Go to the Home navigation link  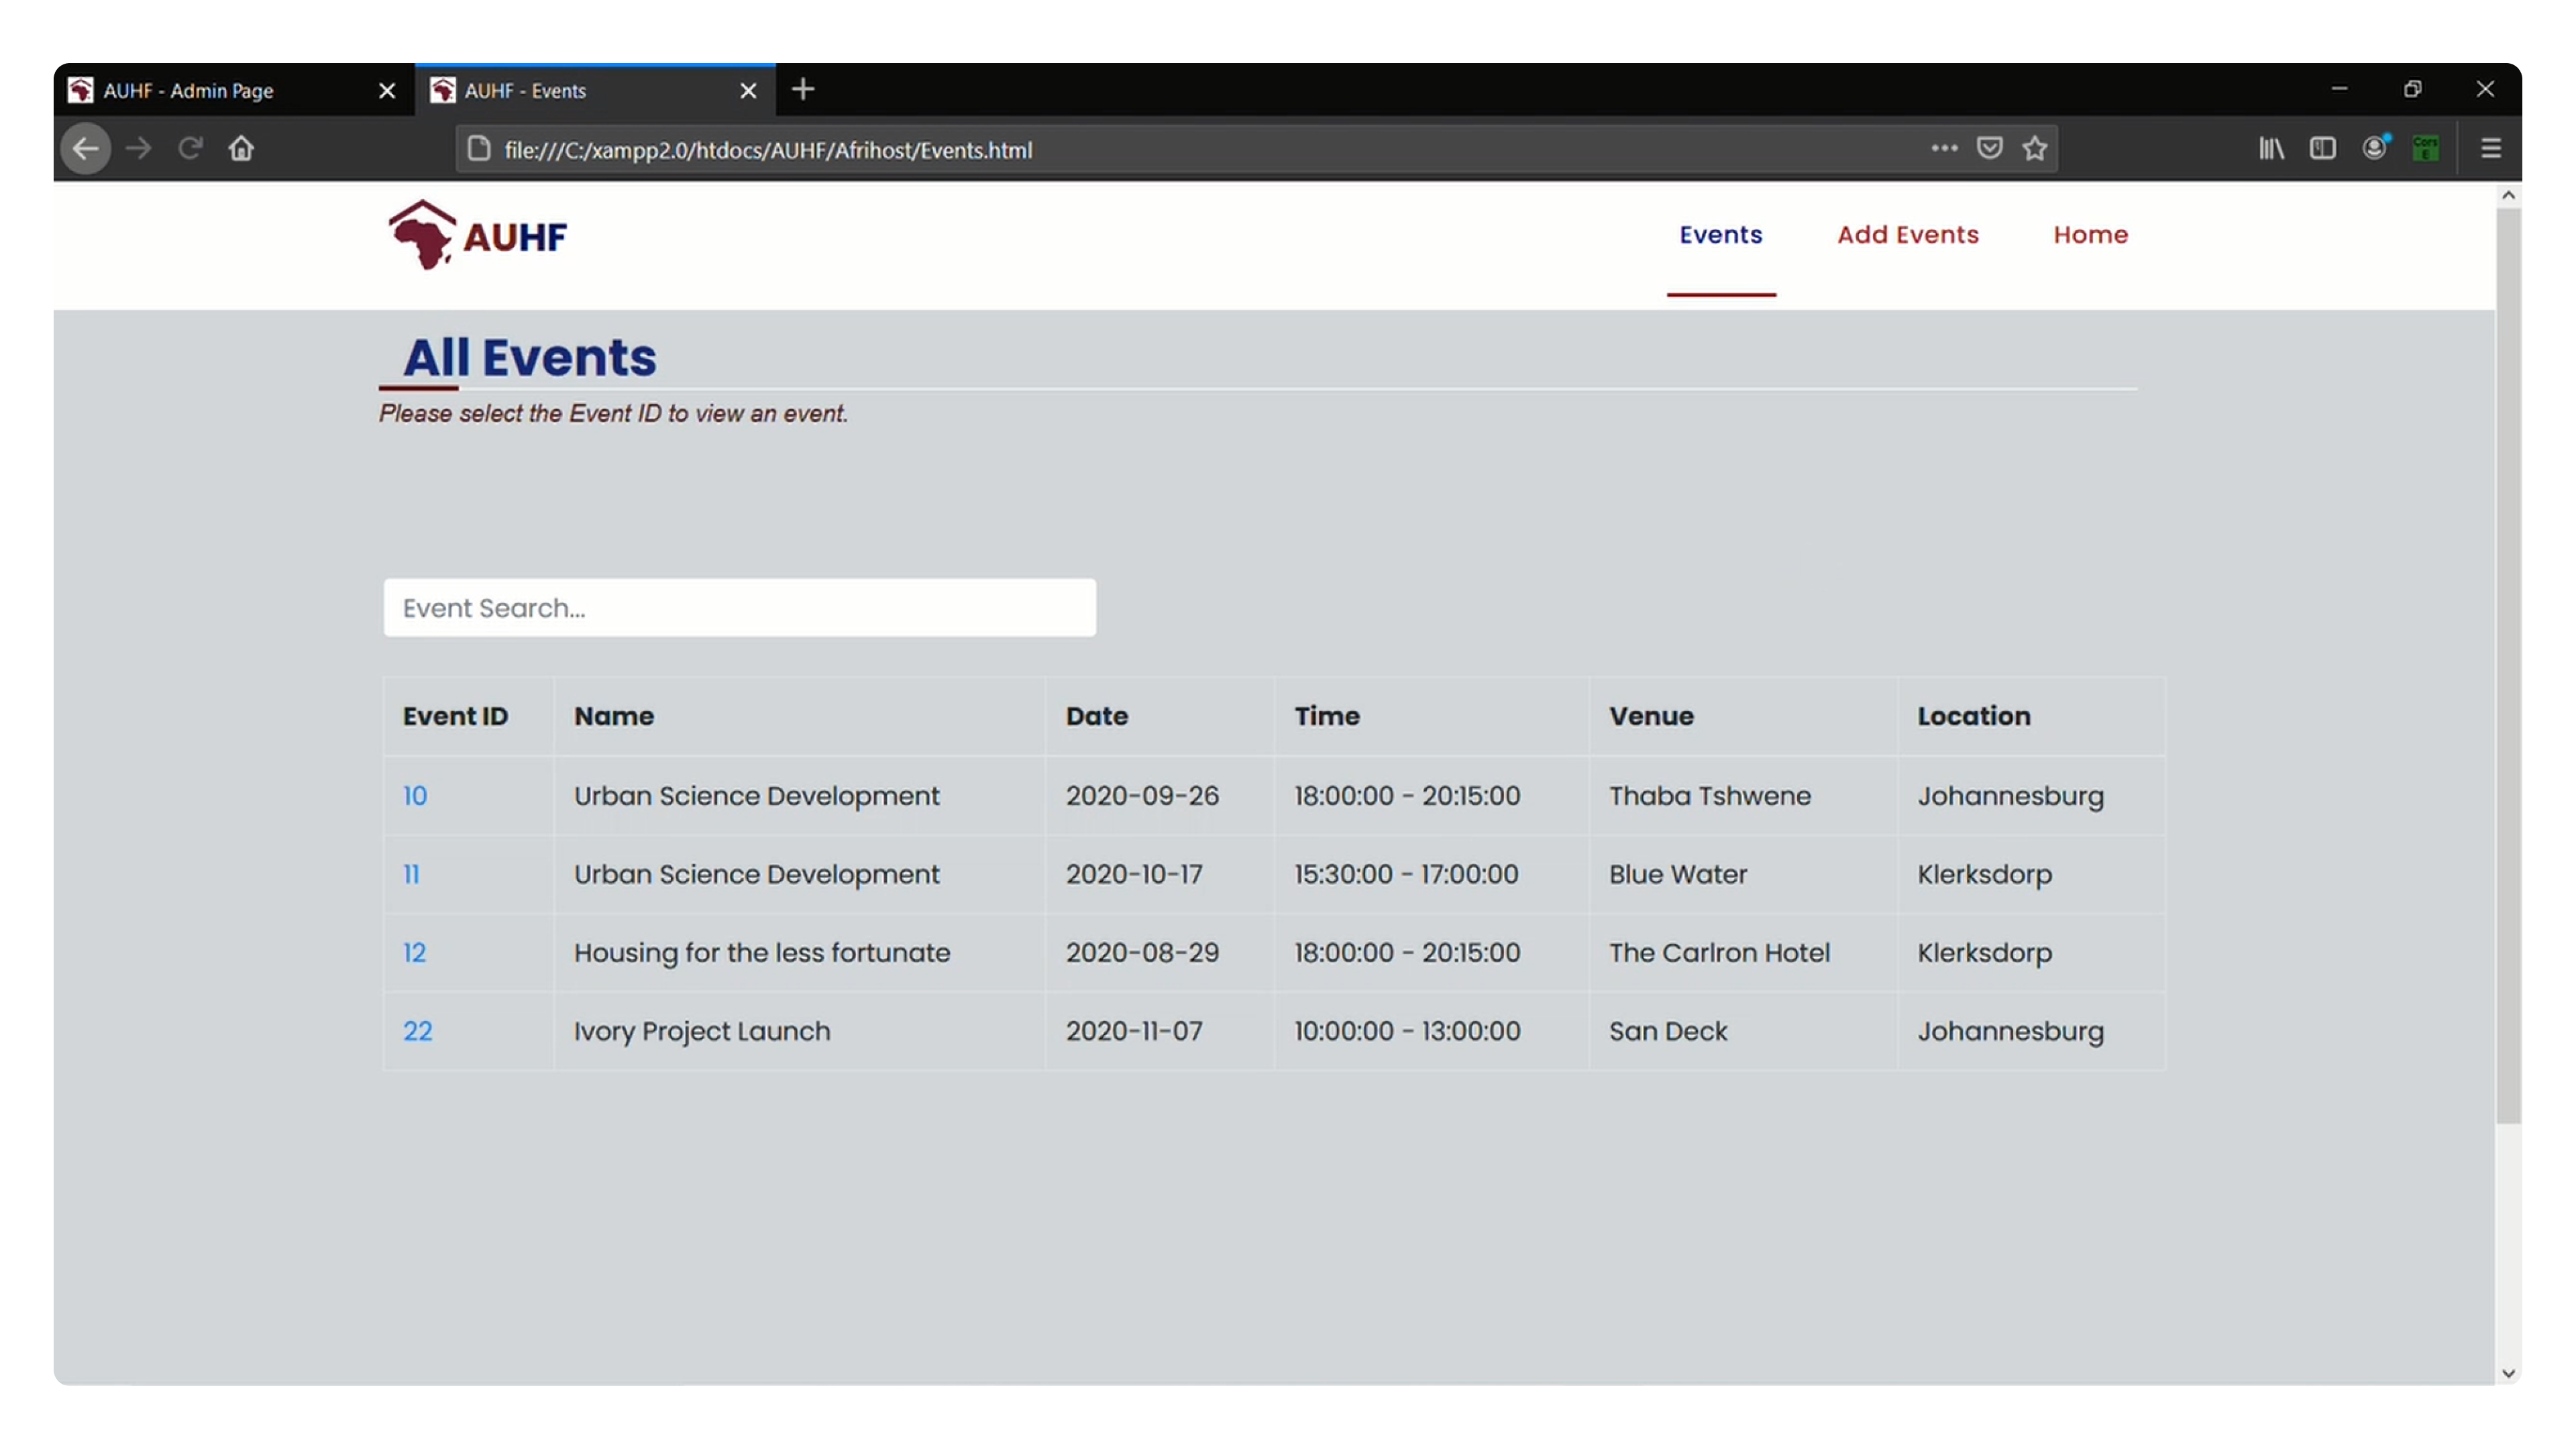tap(2091, 234)
